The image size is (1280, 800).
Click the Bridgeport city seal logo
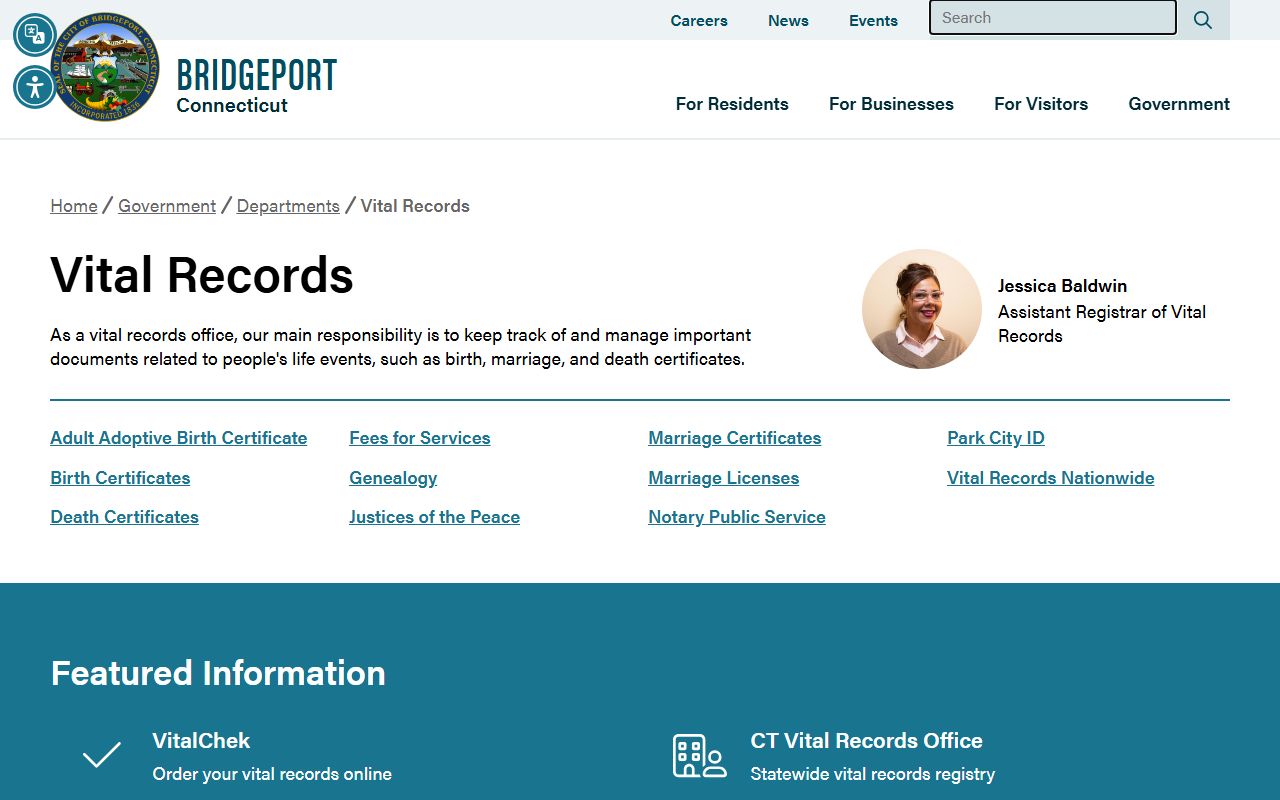tap(108, 68)
